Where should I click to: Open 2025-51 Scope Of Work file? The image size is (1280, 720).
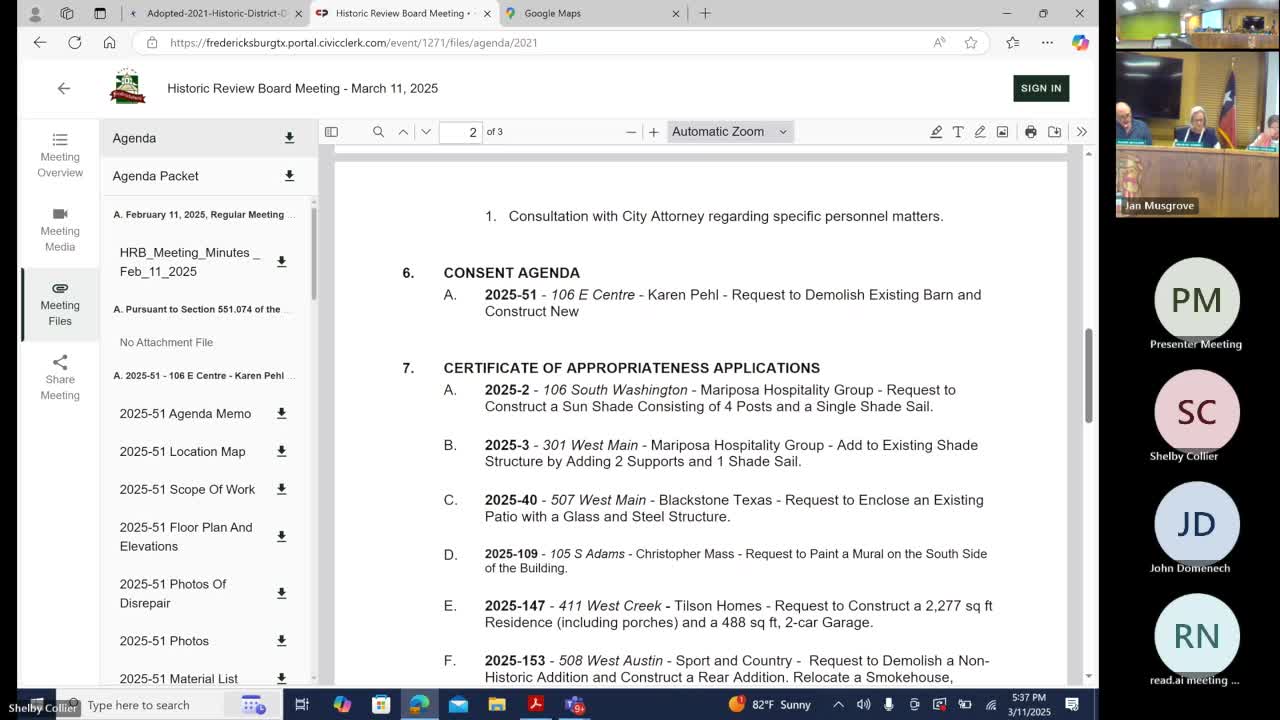pos(187,489)
